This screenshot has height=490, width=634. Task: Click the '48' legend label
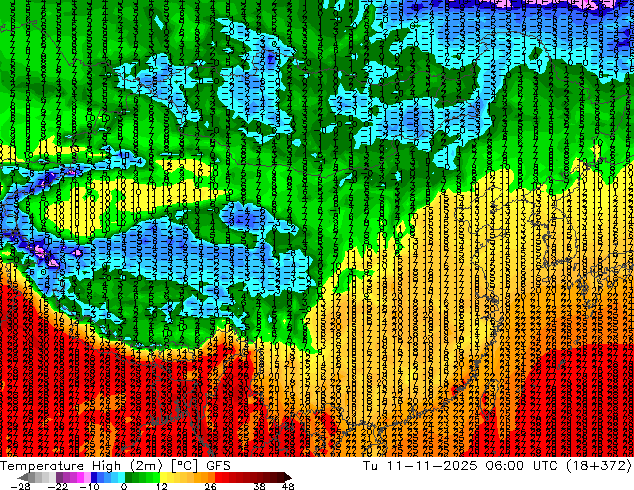tap(288, 486)
